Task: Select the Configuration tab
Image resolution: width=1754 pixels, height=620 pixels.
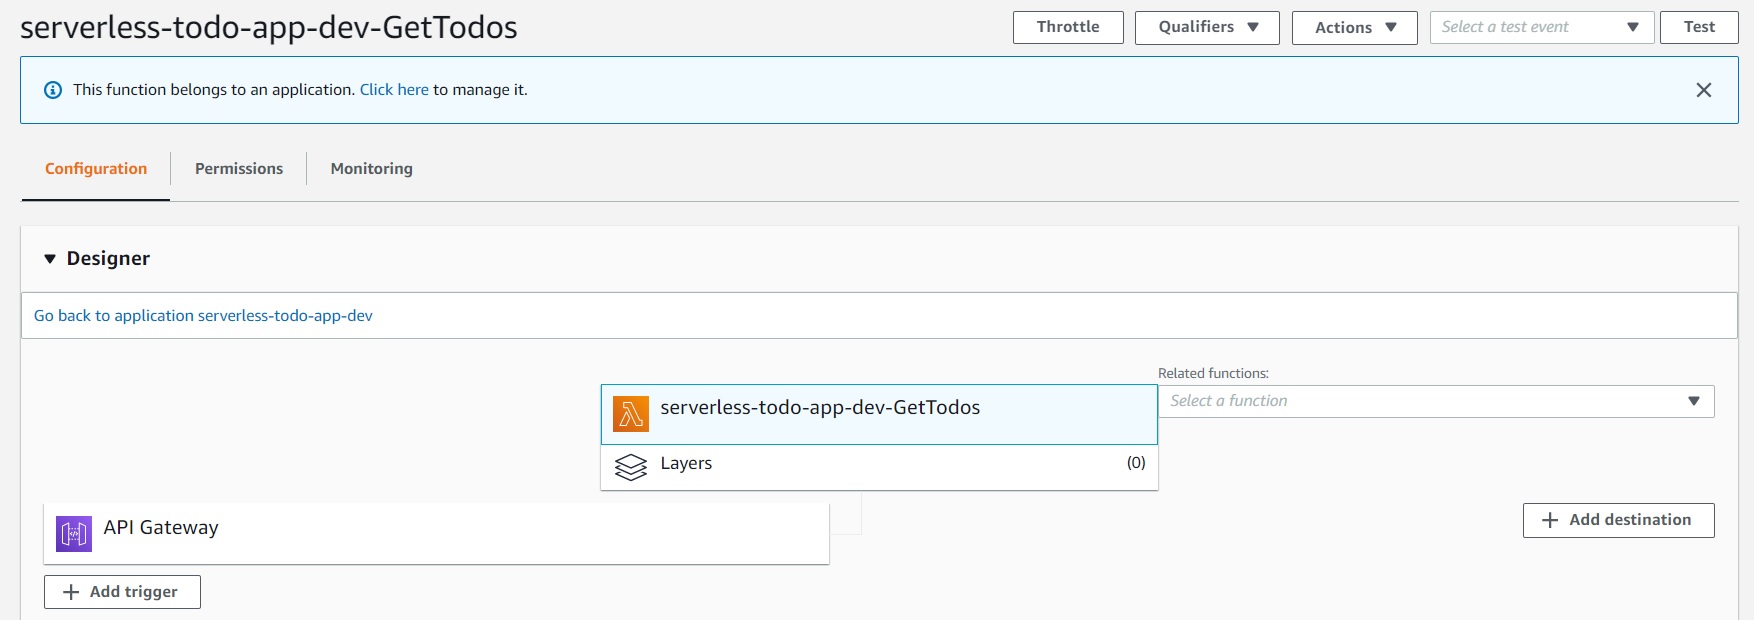Action: pyautogui.click(x=96, y=169)
